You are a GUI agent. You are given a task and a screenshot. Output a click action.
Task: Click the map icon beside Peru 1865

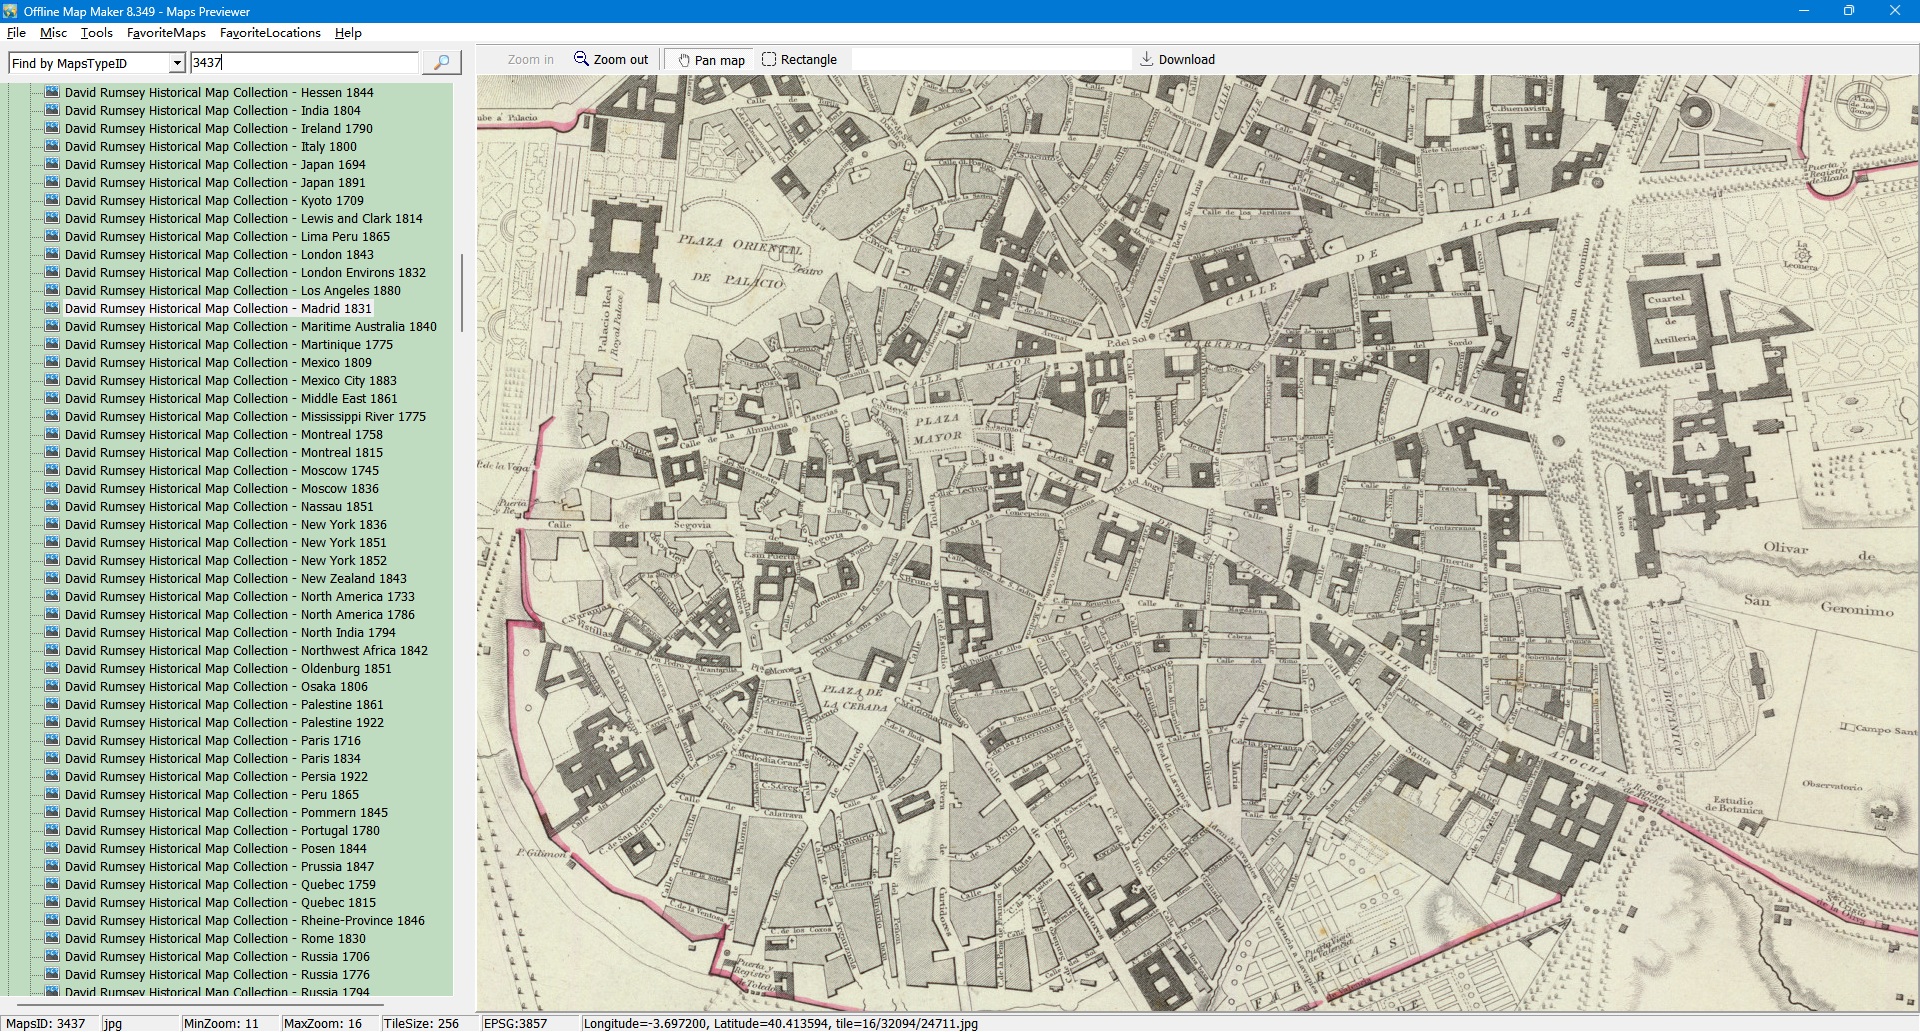pos(52,794)
